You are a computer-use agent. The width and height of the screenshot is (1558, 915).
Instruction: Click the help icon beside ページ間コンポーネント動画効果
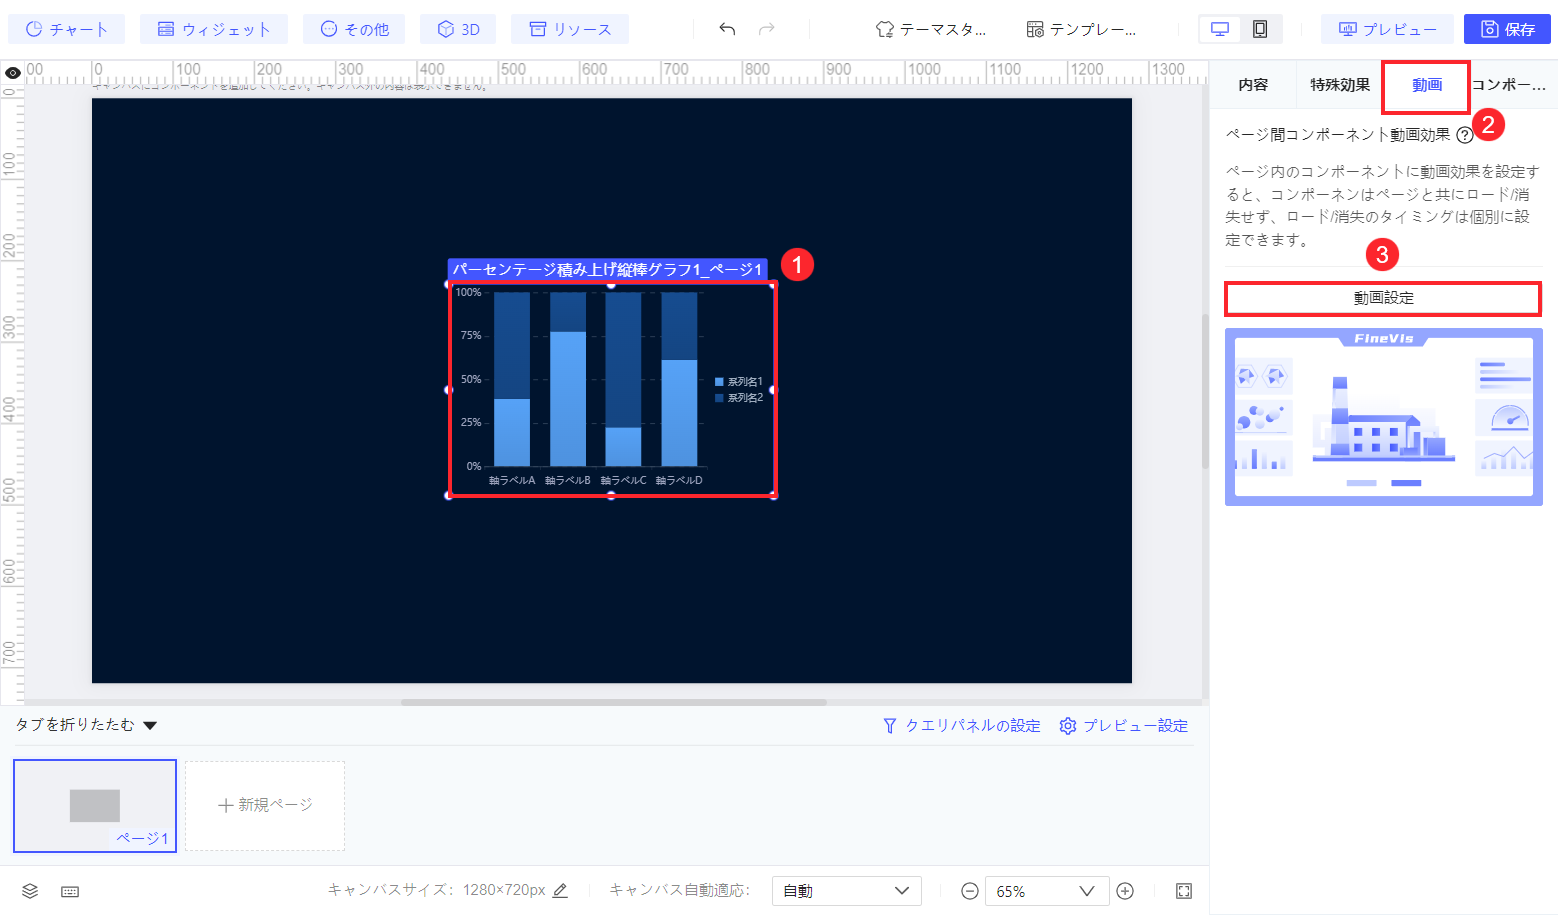pyautogui.click(x=1464, y=135)
